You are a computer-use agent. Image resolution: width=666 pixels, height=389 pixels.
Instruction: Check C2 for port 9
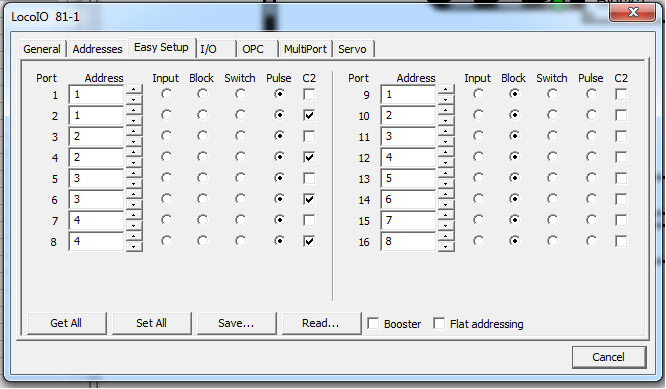pyautogui.click(x=621, y=94)
